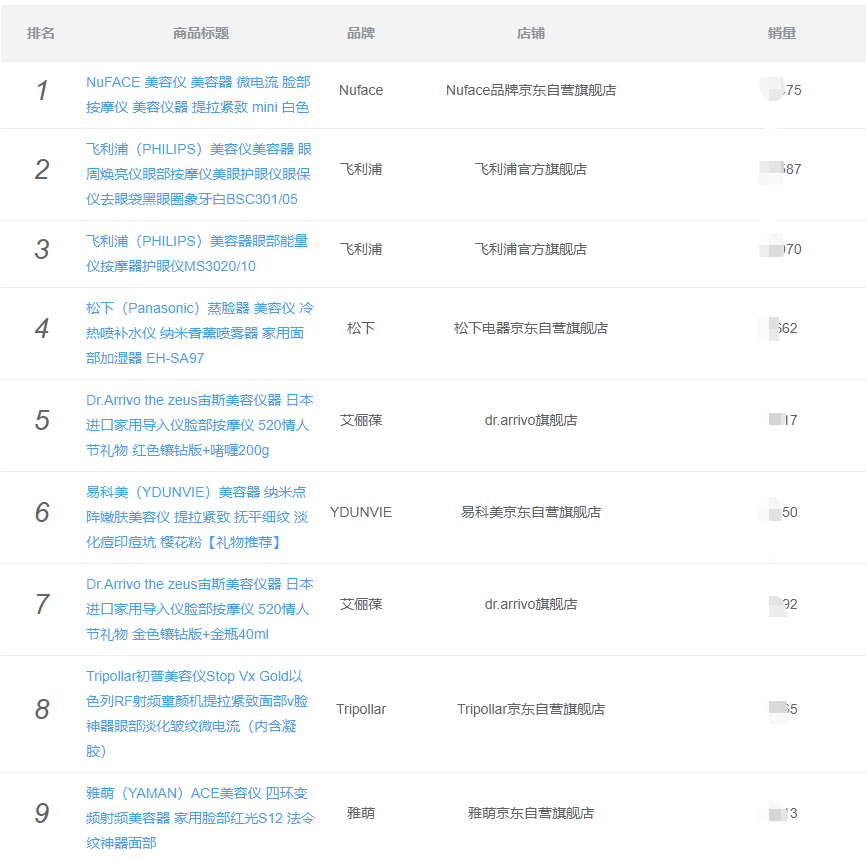Open the 松下 EH-SA97 蒸脸器 product link

(x=199, y=333)
